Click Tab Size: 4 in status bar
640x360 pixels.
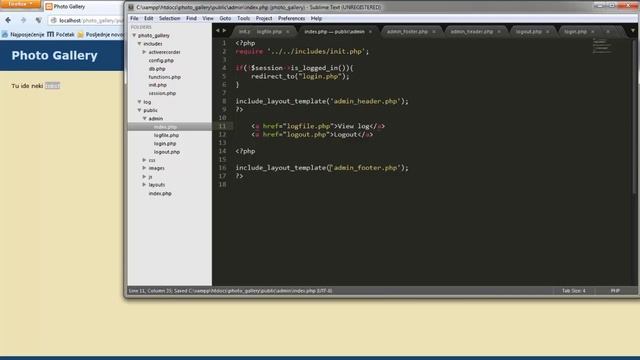click(x=573, y=291)
